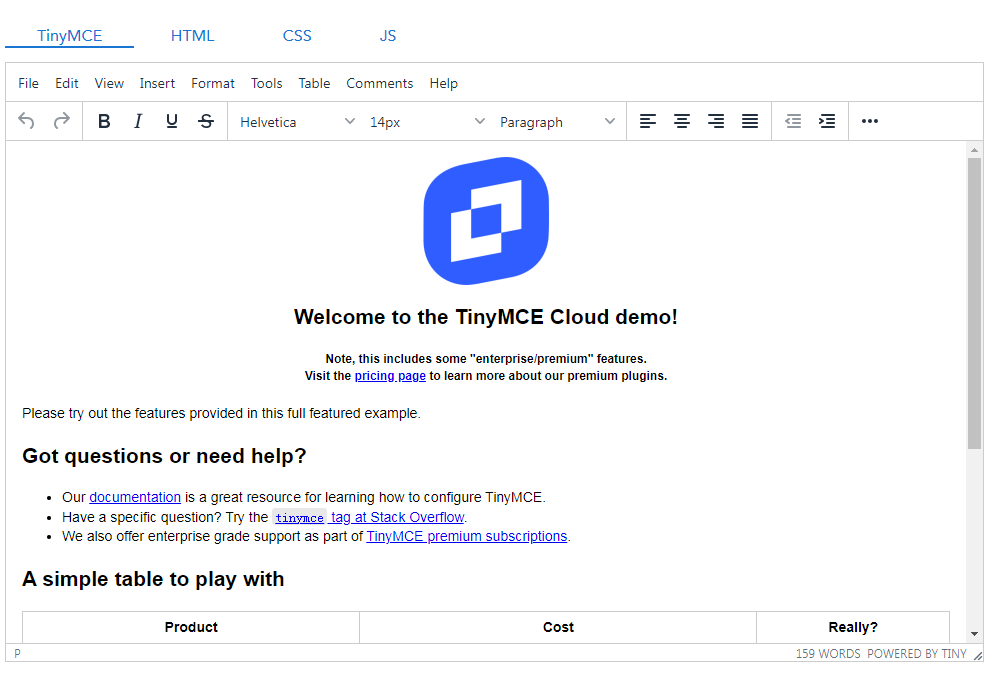Image resolution: width=992 pixels, height=694 pixels.
Task: Click the 159 WORDS counter
Action: point(828,654)
